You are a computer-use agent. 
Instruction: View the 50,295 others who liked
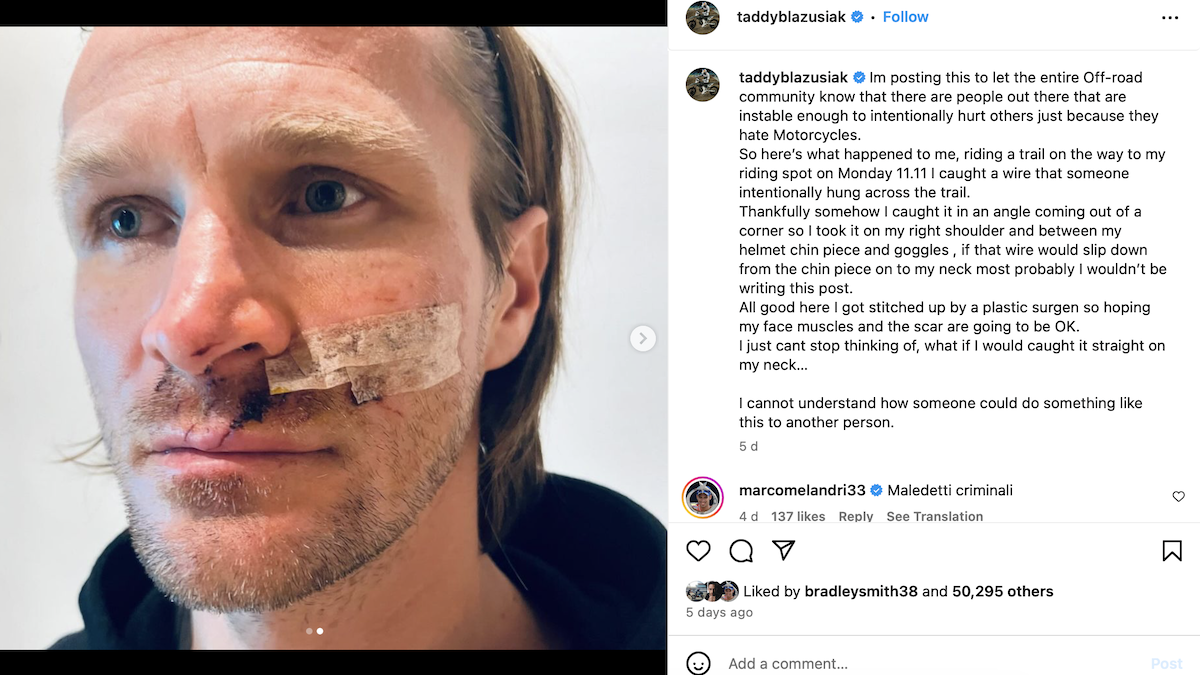pos(1001,591)
